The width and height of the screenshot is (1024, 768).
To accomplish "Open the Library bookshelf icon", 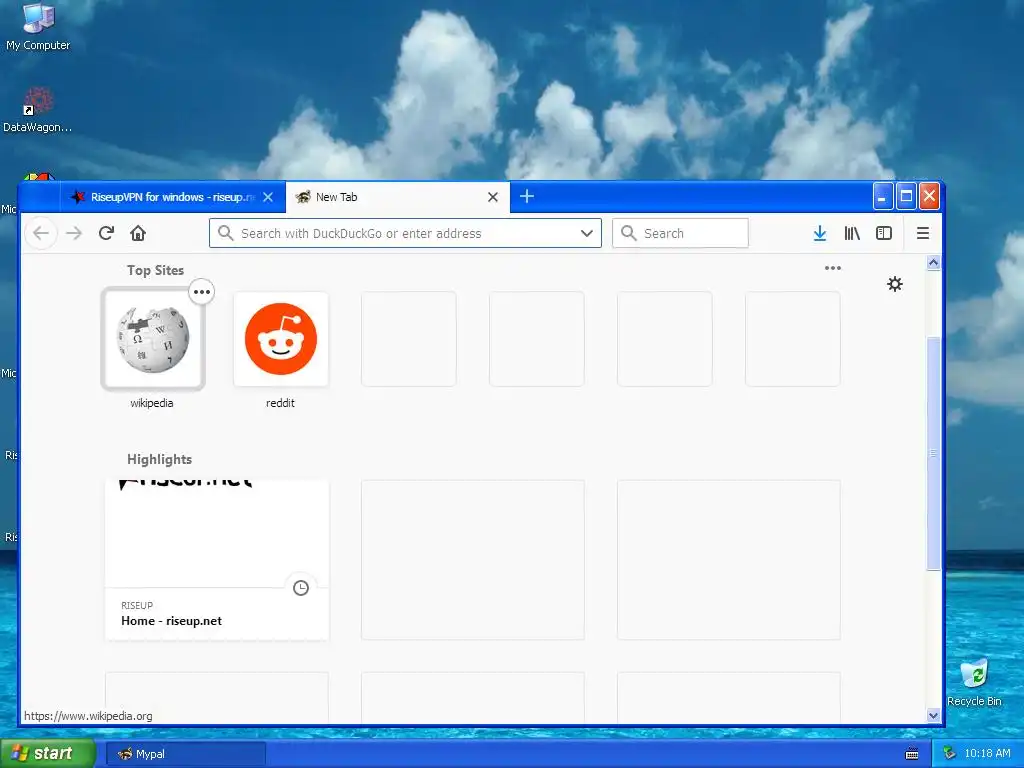I will coord(852,233).
